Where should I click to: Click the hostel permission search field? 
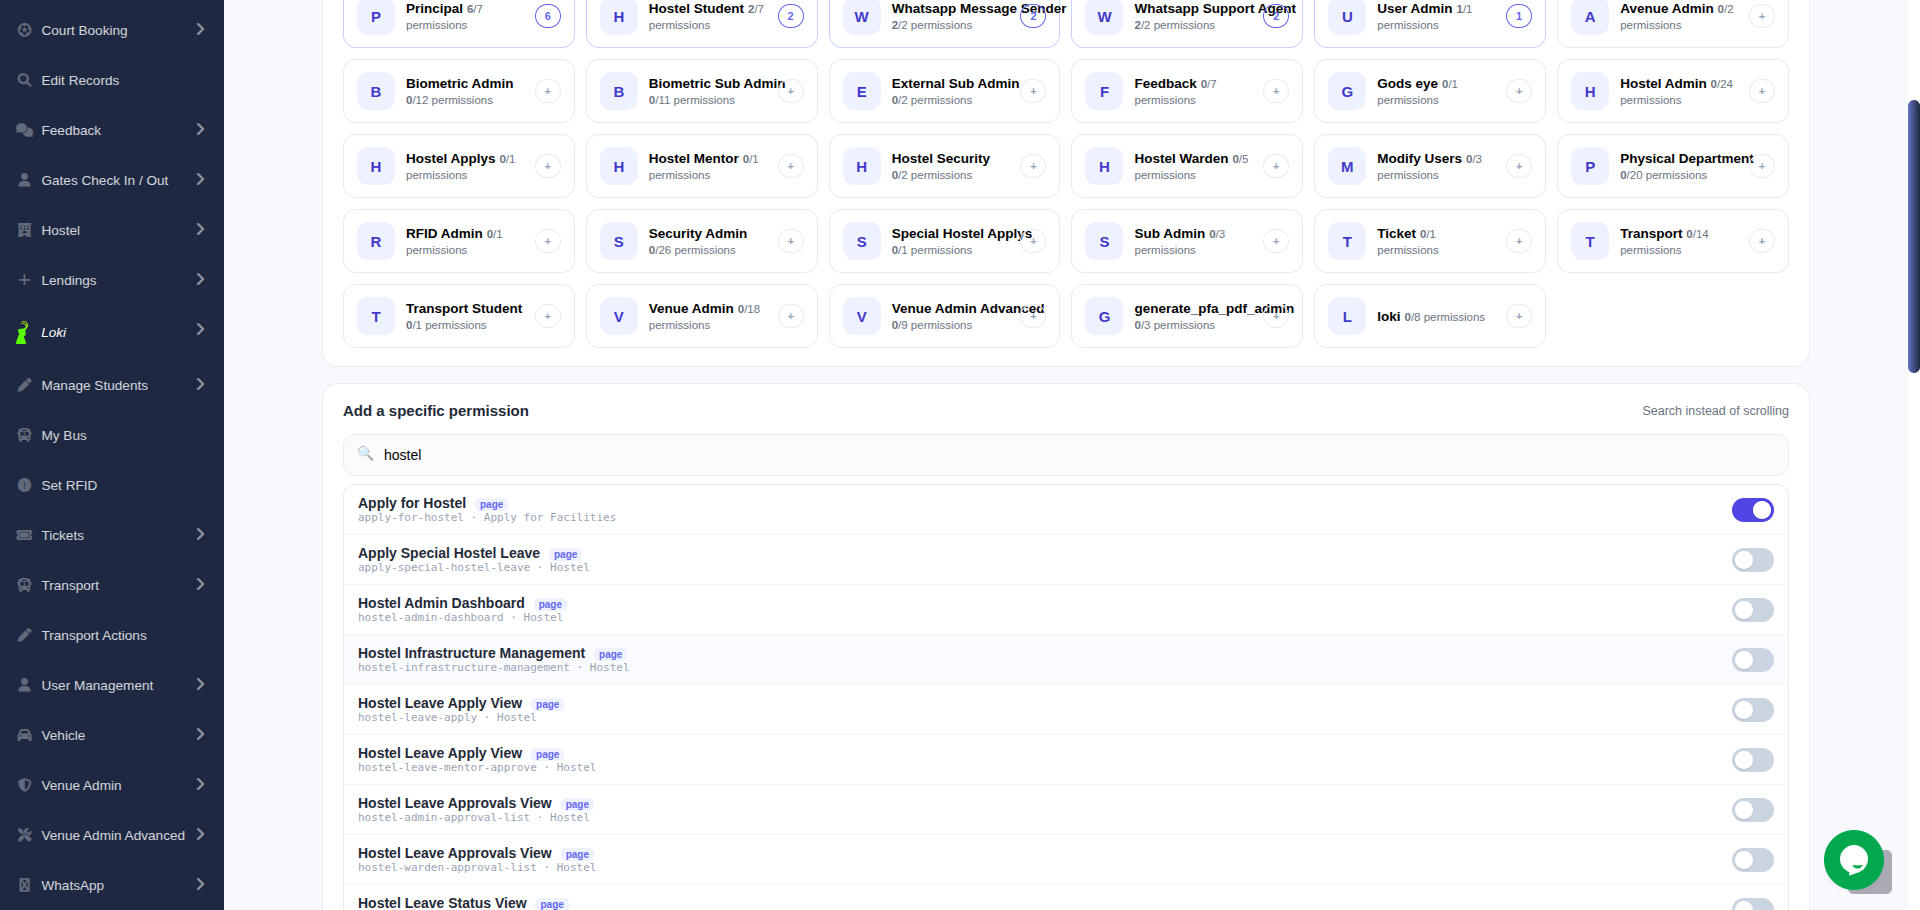tap(1065, 455)
